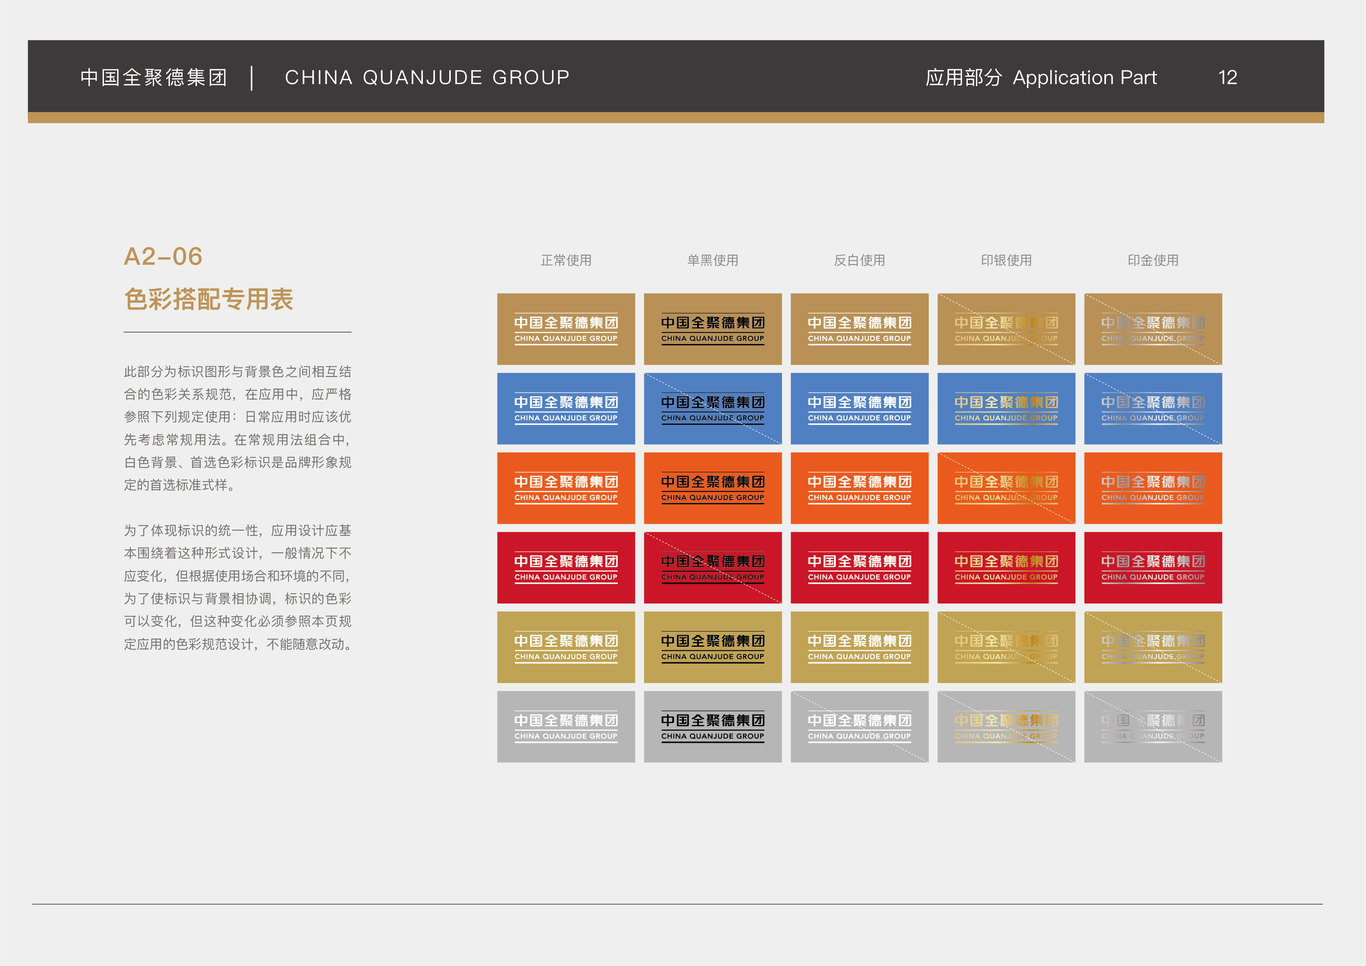This screenshot has width=1366, height=966.
Task: Select the blue logo card under 反白使用
Action: (860, 409)
